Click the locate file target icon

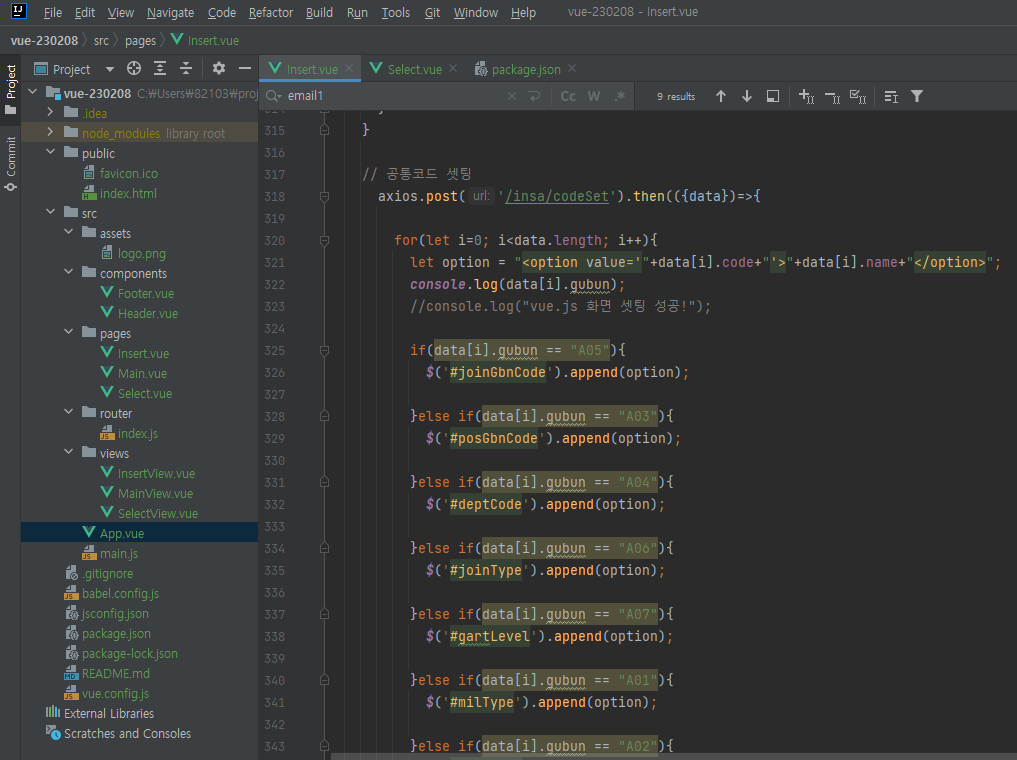point(134,69)
